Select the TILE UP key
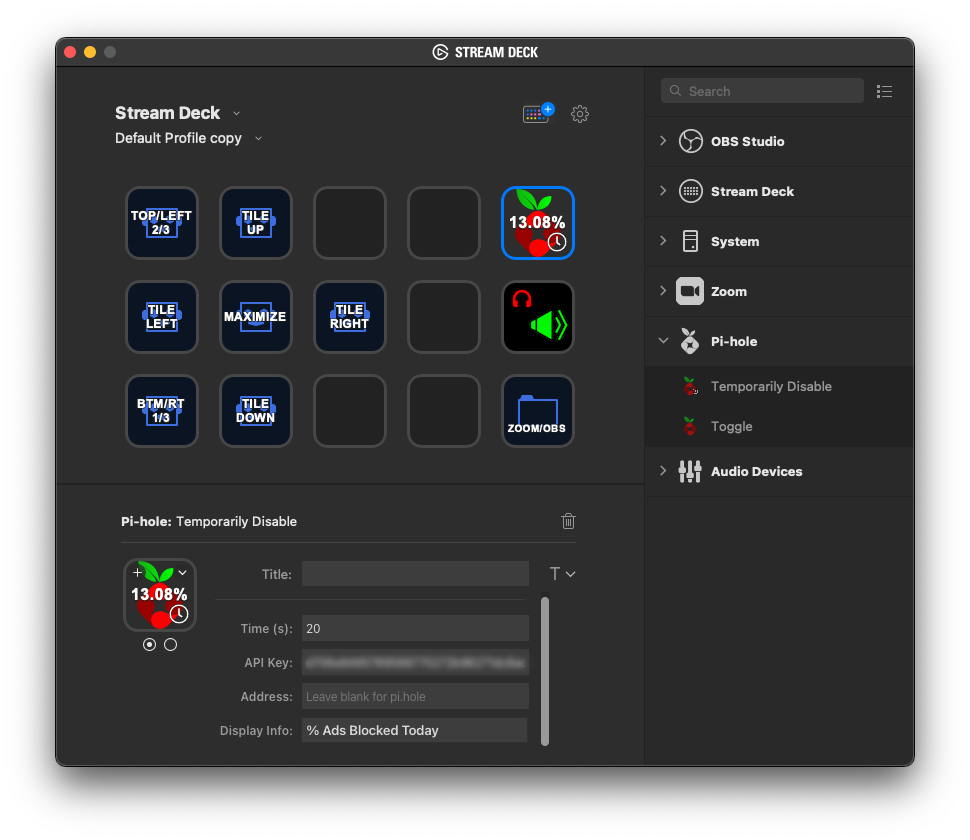 click(x=255, y=223)
